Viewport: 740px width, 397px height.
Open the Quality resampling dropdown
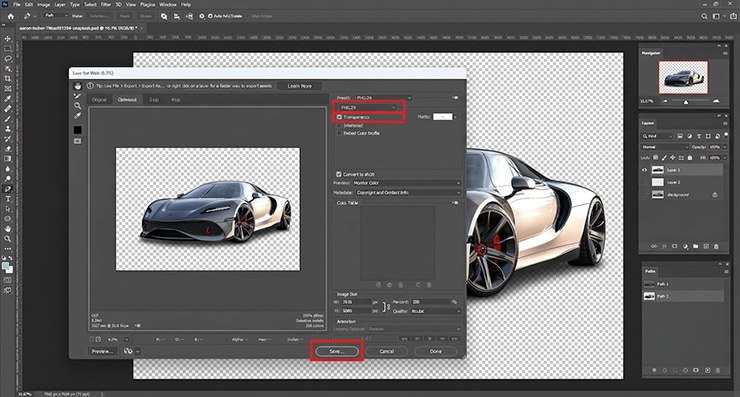(x=436, y=311)
